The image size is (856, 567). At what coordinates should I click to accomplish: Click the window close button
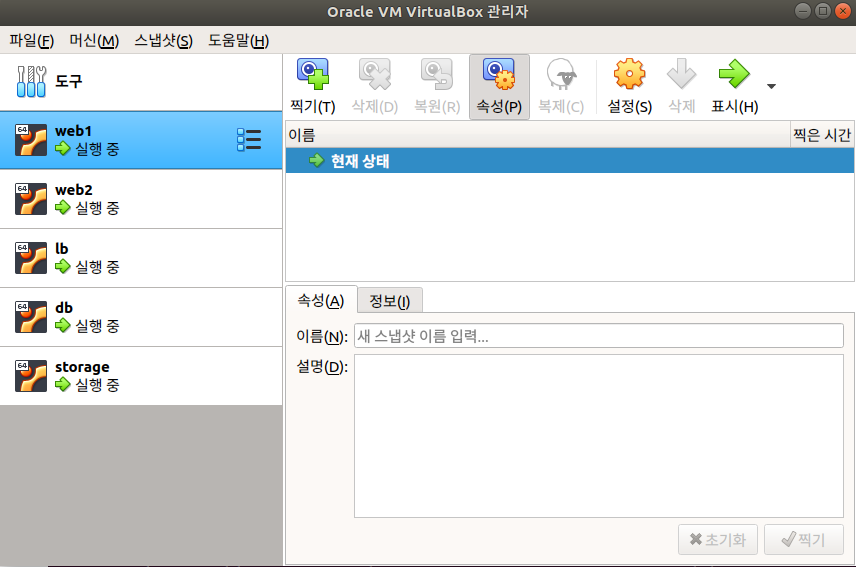click(x=843, y=11)
